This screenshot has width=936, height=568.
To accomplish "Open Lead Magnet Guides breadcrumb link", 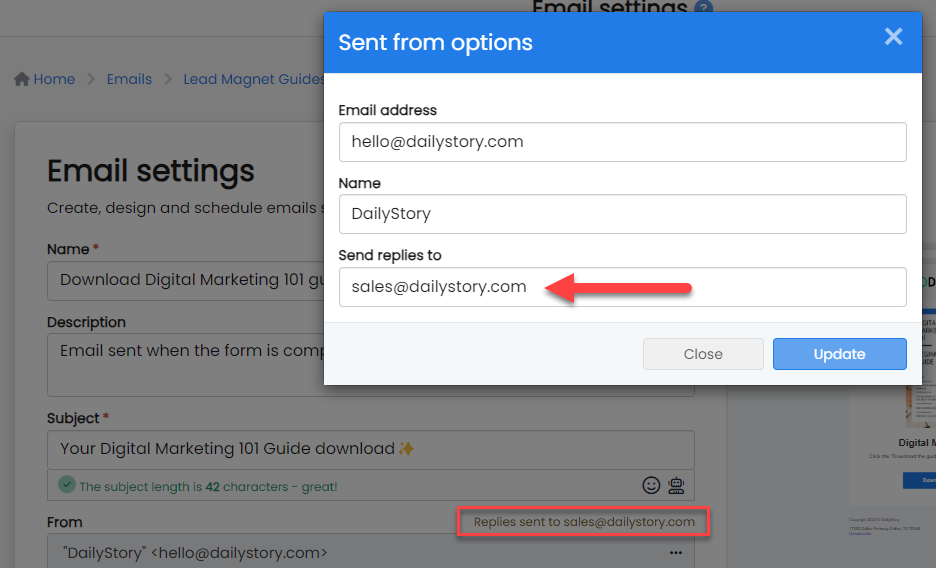I will tap(254, 79).
